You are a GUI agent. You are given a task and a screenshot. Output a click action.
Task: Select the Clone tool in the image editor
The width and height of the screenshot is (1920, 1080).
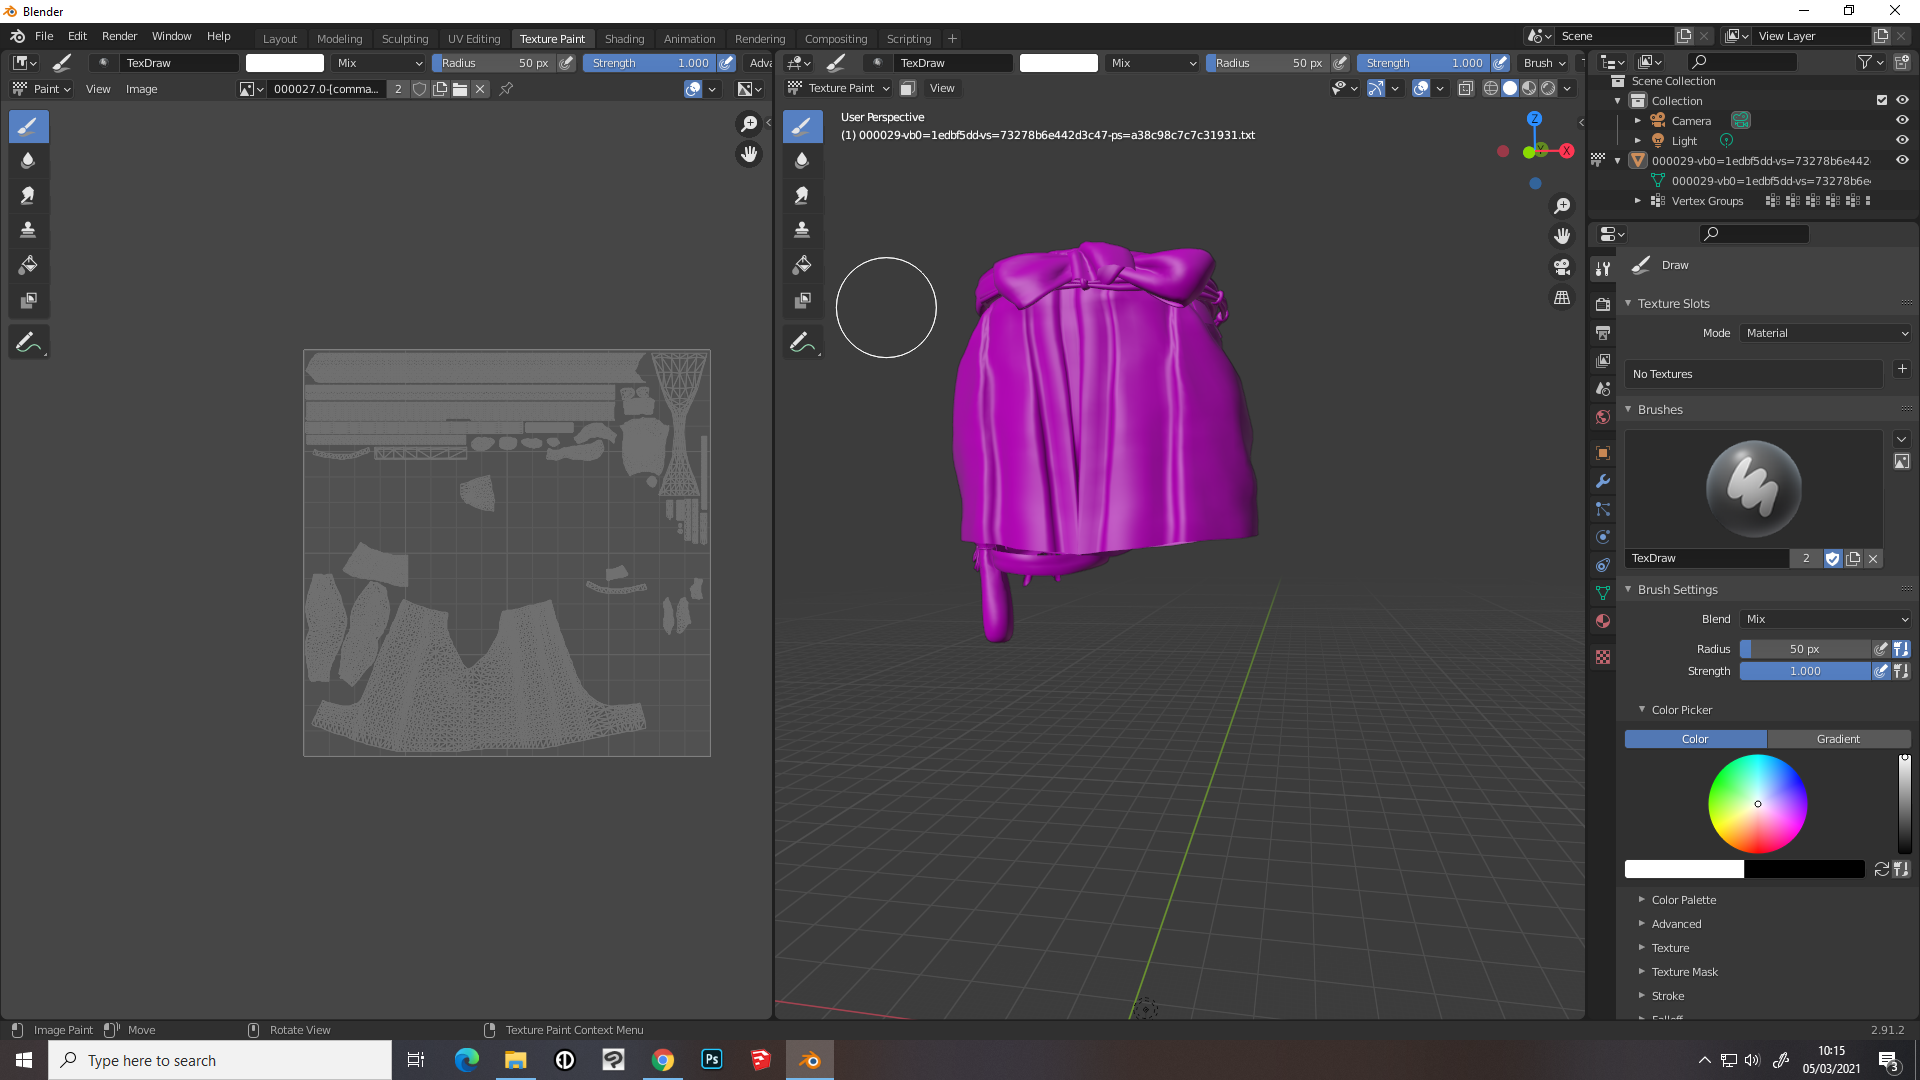(28, 230)
